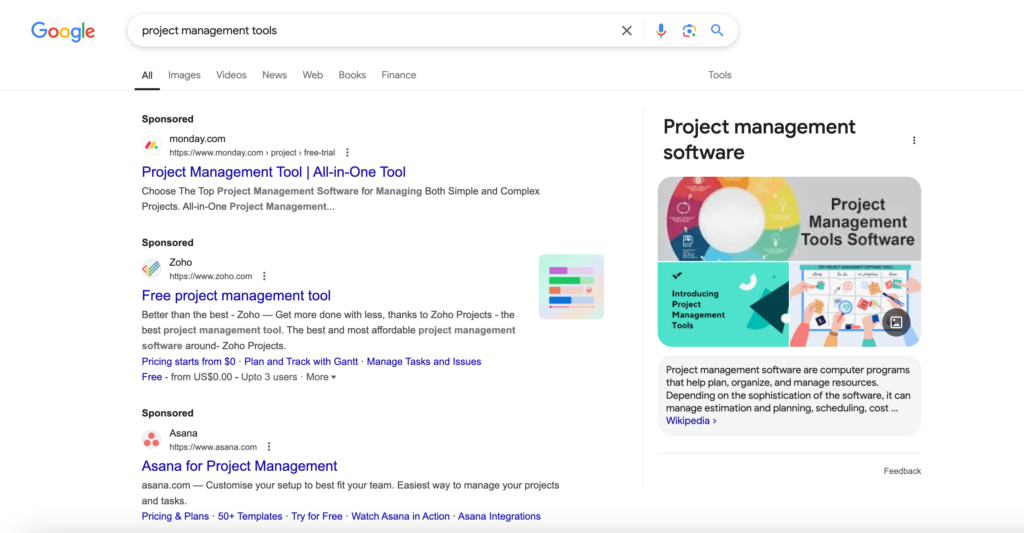Image resolution: width=1024 pixels, height=533 pixels.
Task: Open Asana Pricing & Plans sitelink
Action: pos(175,516)
